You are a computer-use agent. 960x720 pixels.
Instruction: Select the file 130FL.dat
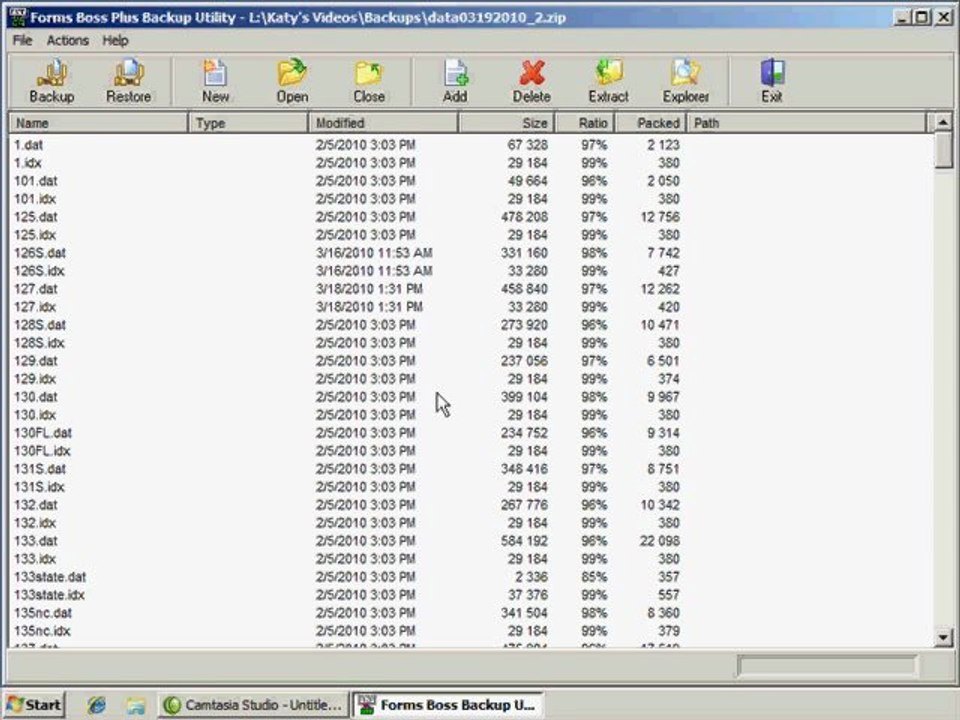tap(43, 433)
